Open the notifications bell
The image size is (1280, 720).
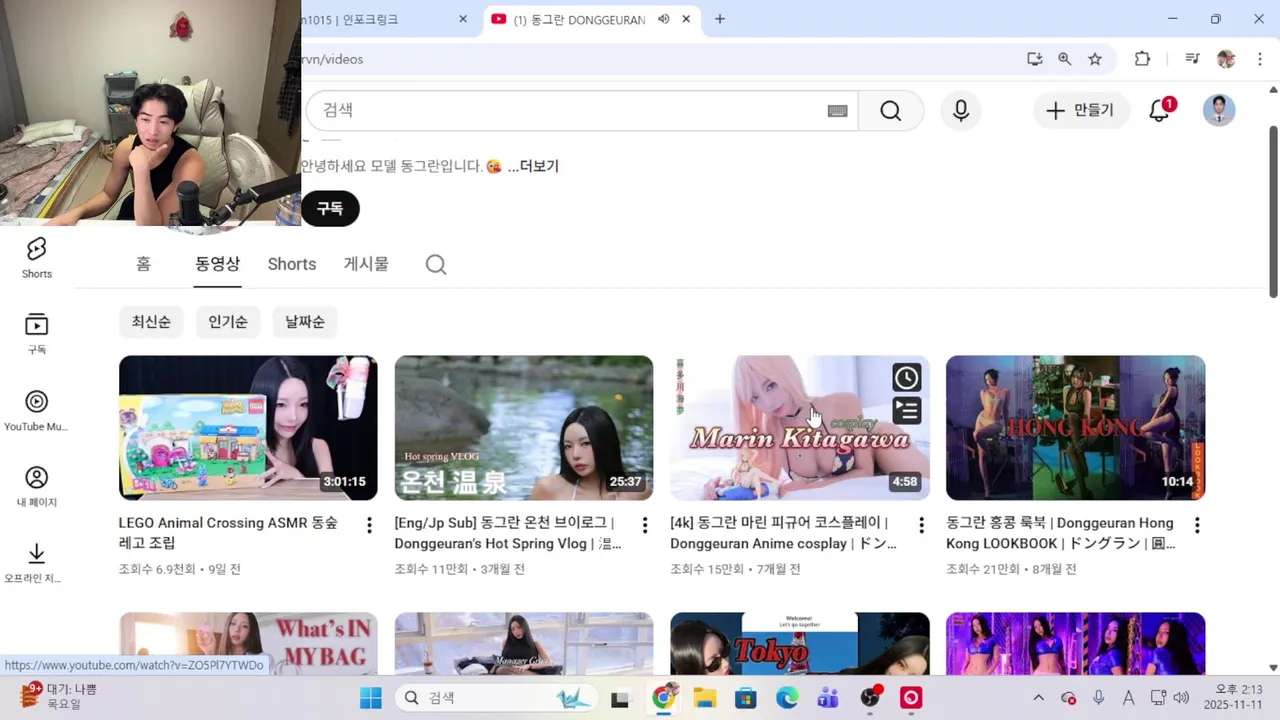tap(1160, 110)
